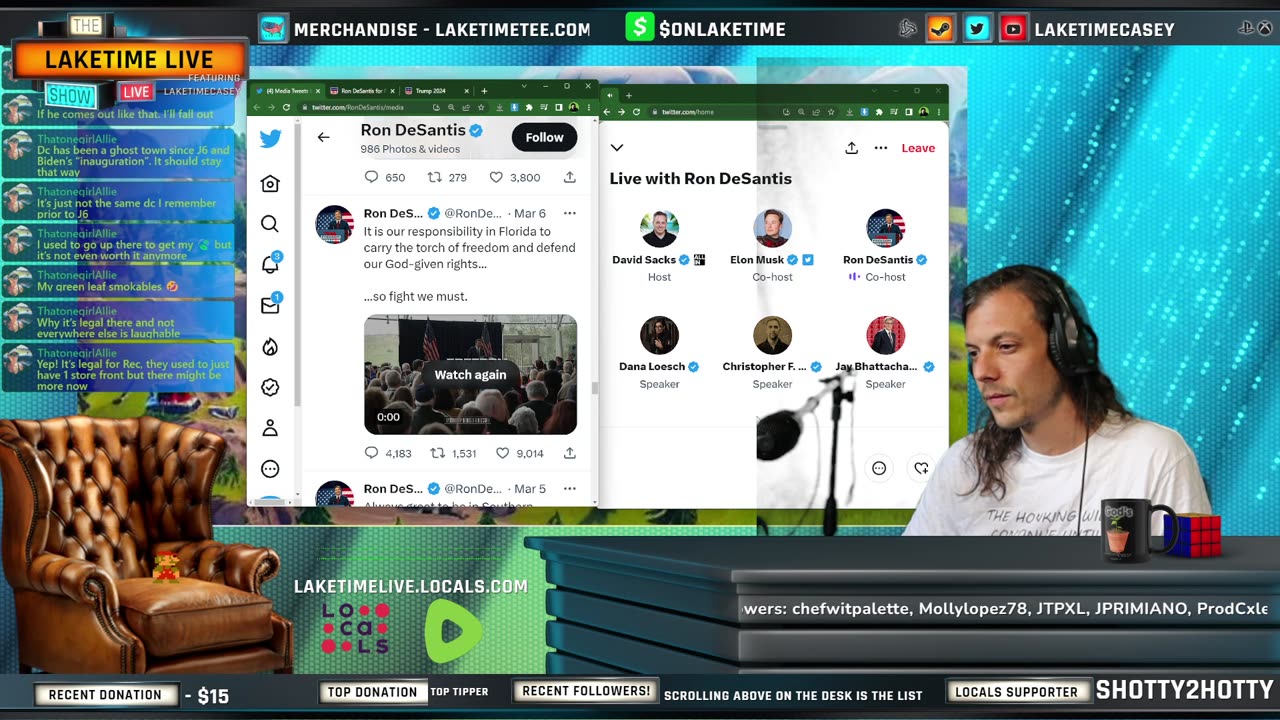Viewport: 1280px width, 720px height.
Task: Share the Live with Ron DeSantis space
Action: pos(851,148)
